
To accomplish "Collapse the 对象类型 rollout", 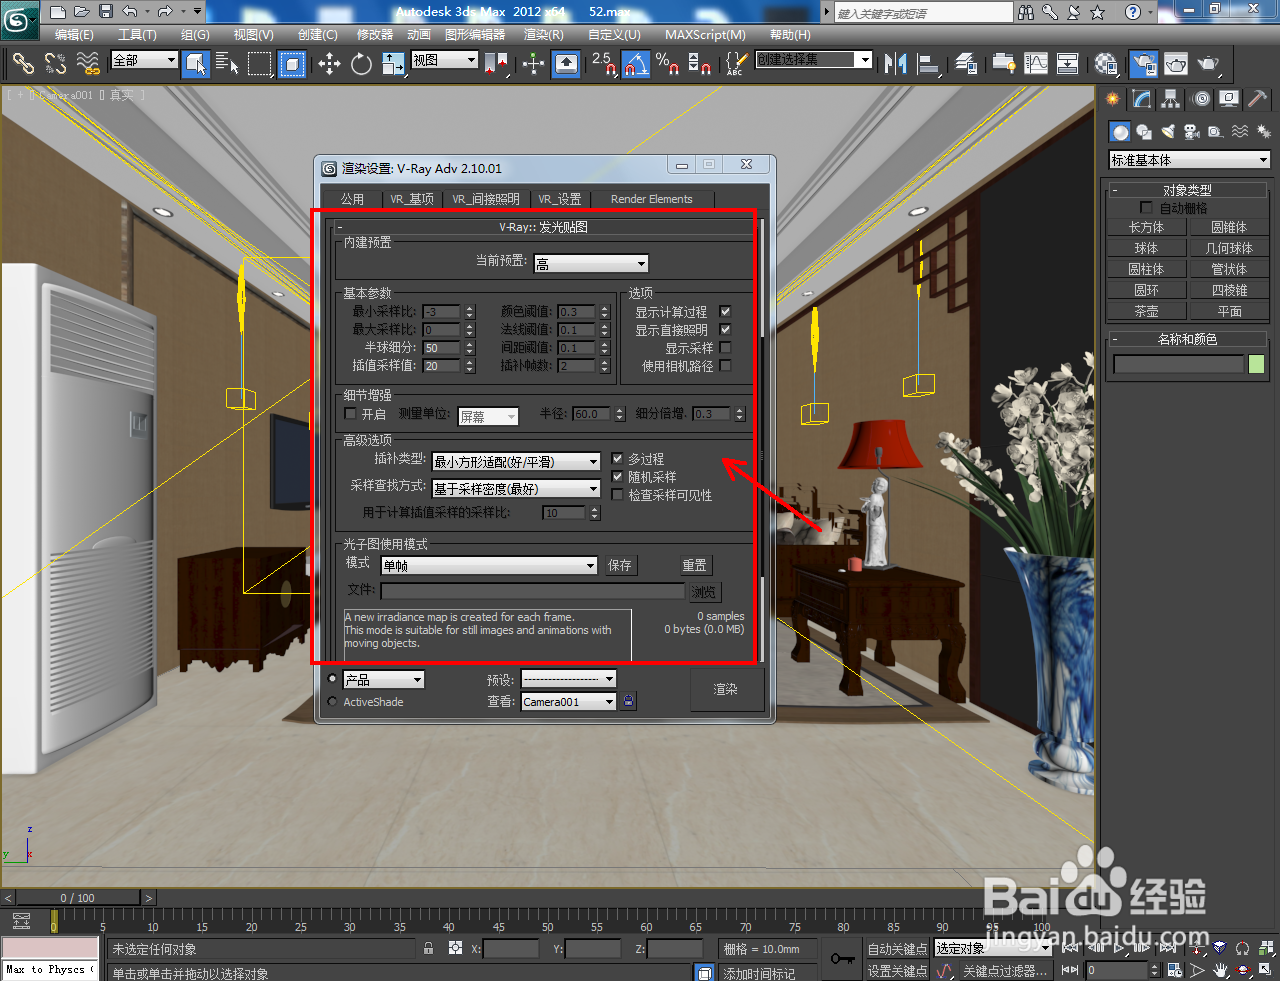I will pyautogui.click(x=1187, y=190).
